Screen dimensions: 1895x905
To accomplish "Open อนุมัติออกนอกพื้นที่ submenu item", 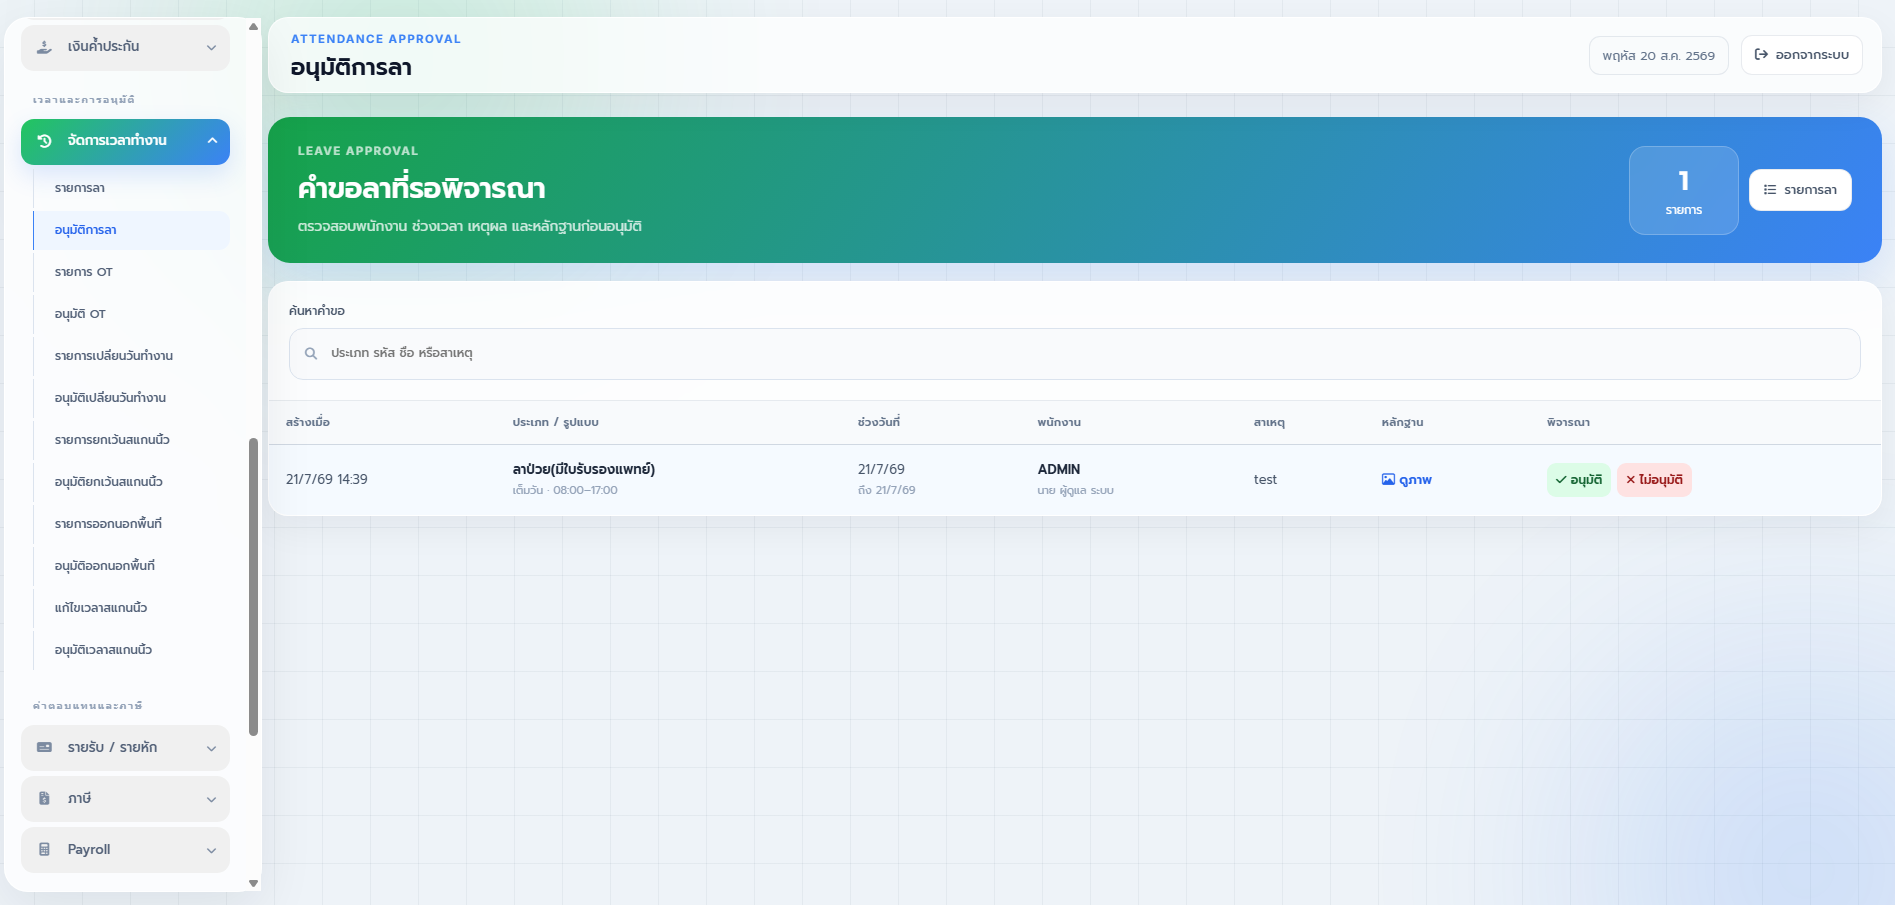I will click(132, 566).
